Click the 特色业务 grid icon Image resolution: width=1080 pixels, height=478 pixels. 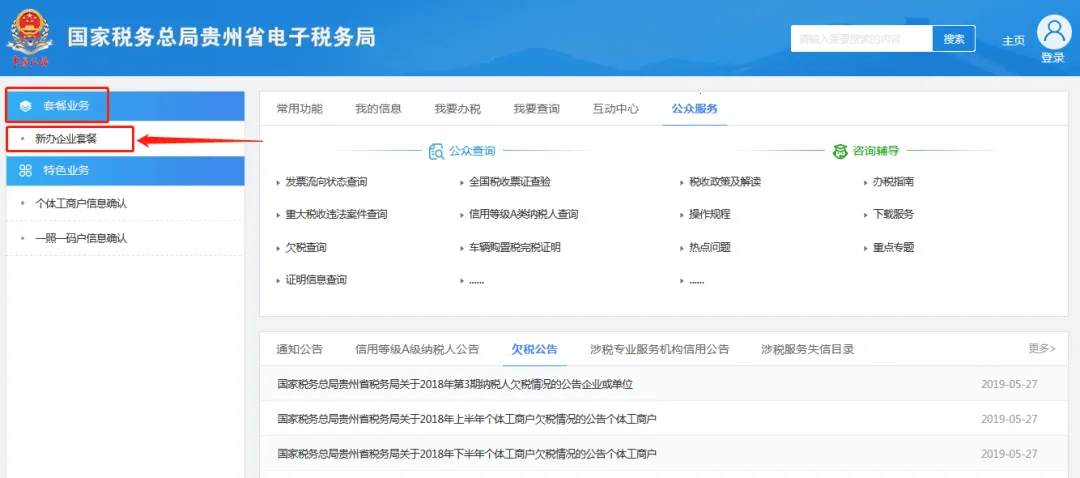pos(26,171)
